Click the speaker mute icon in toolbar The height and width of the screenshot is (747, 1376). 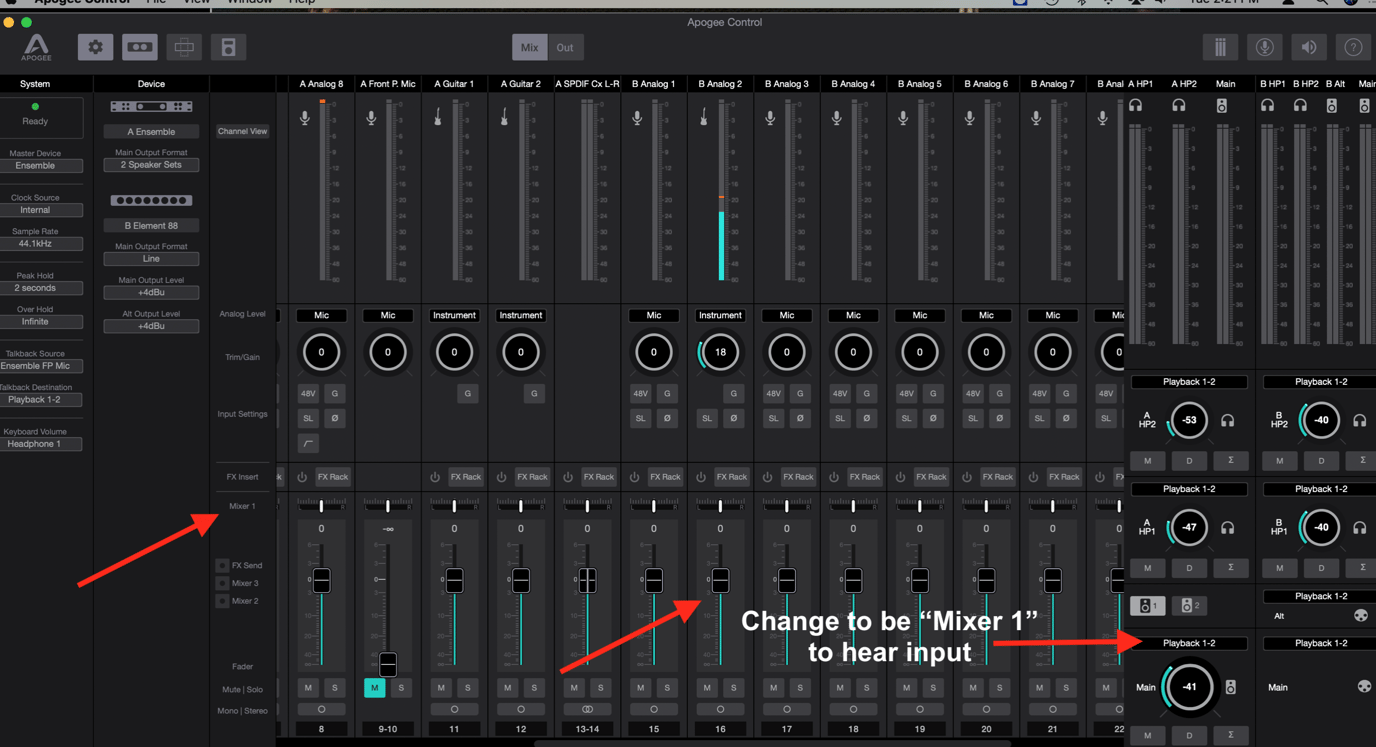tap(1307, 46)
